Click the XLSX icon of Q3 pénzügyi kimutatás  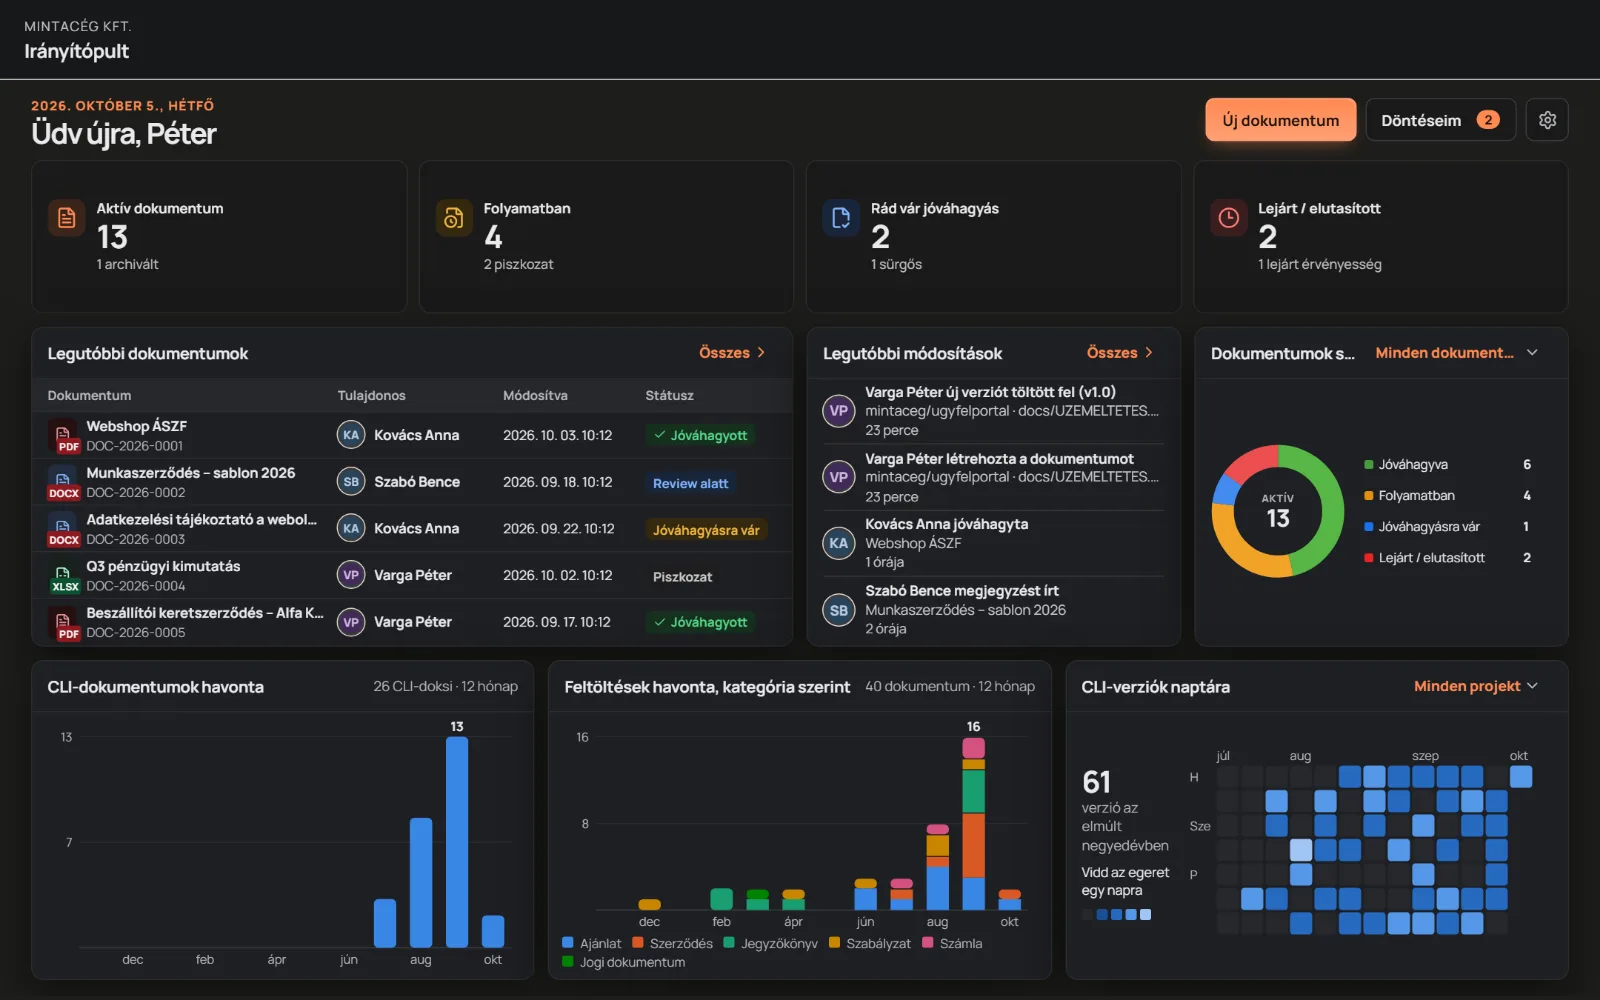pyautogui.click(x=63, y=576)
